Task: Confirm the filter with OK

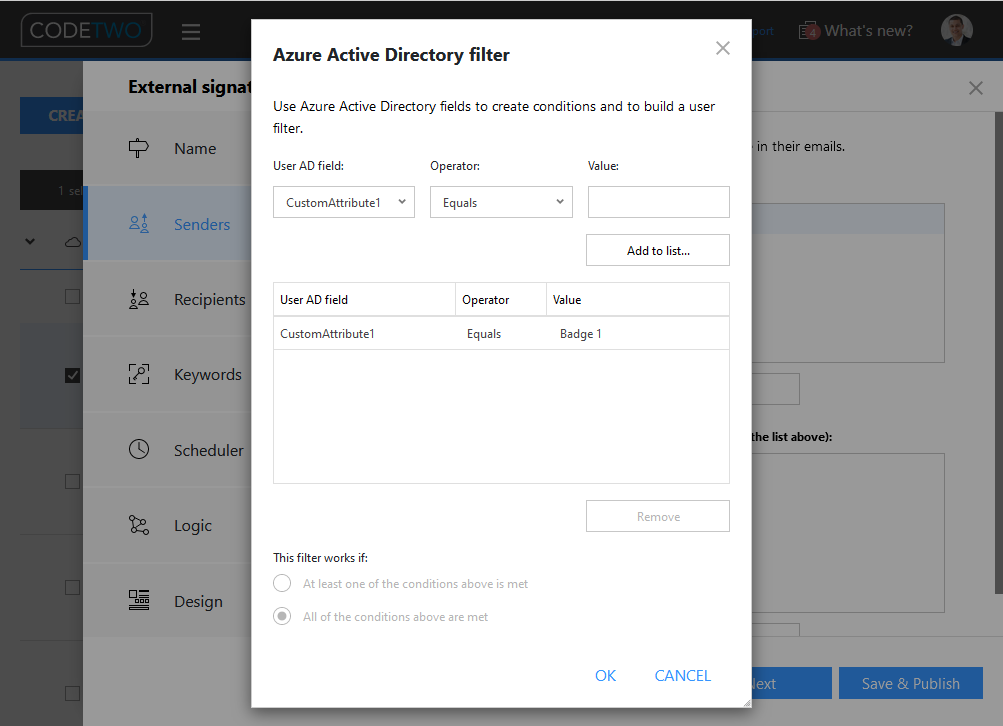Action: coord(605,676)
